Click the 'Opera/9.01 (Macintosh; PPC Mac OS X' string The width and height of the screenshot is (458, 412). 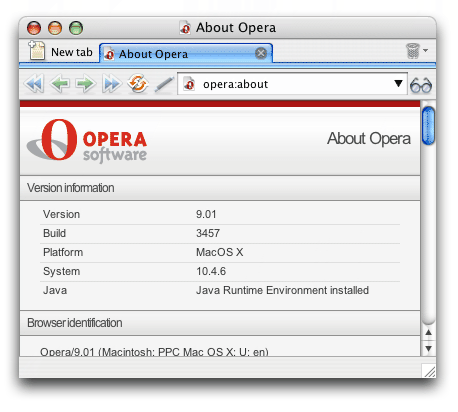tap(154, 352)
